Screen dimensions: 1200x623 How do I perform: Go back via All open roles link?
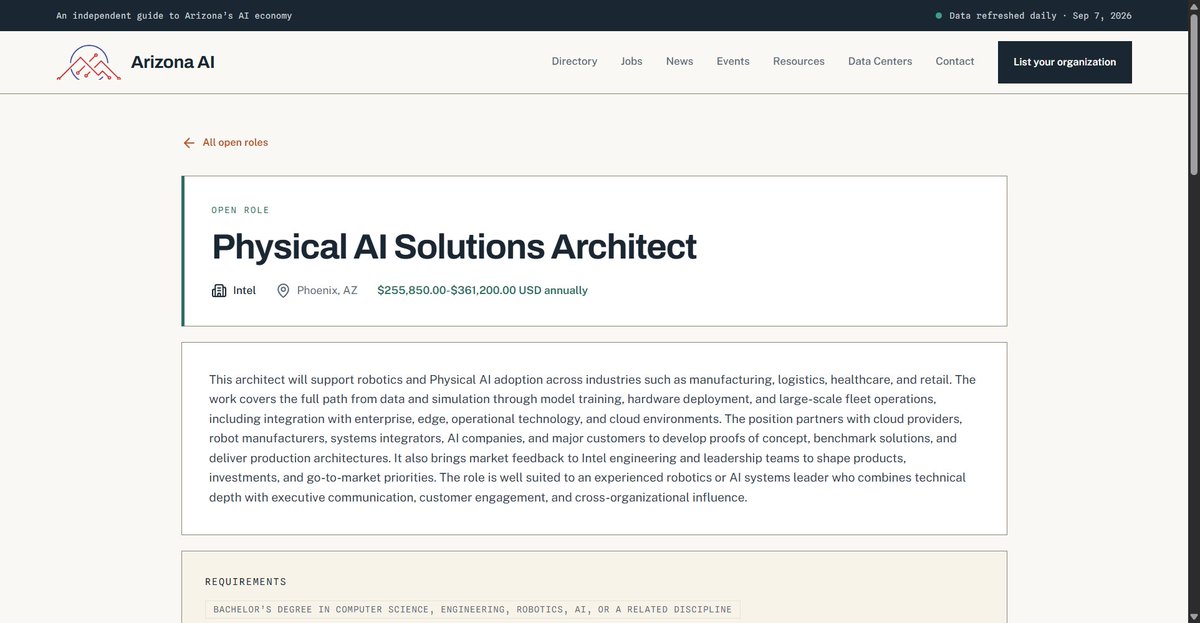(x=235, y=143)
